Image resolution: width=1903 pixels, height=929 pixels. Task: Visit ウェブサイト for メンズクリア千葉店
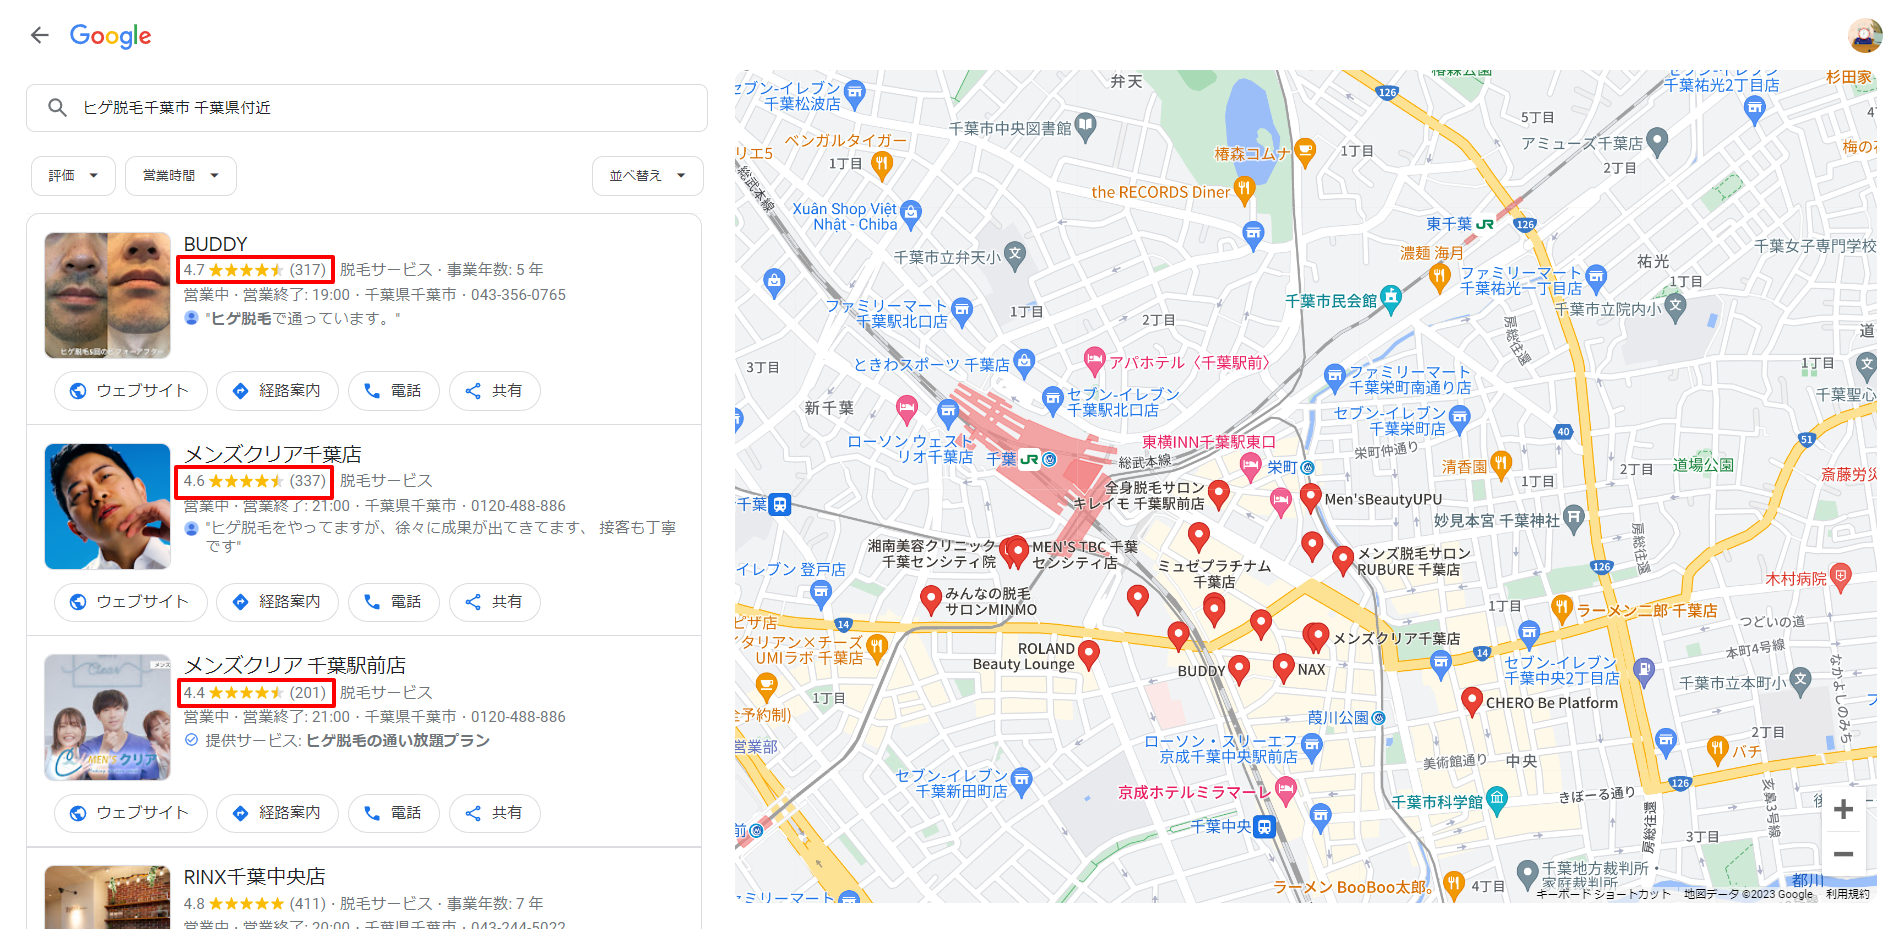click(x=131, y=601)
